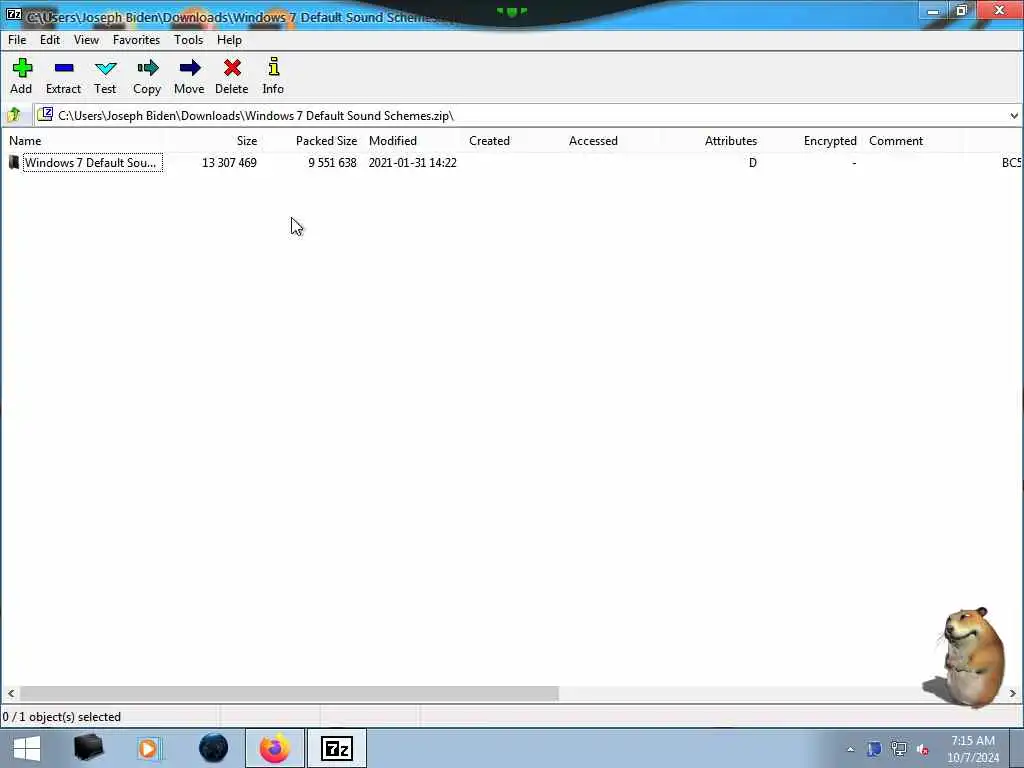Select the Copy toolbar icon
The image size is (1024, 768).
tap(148, 68)
